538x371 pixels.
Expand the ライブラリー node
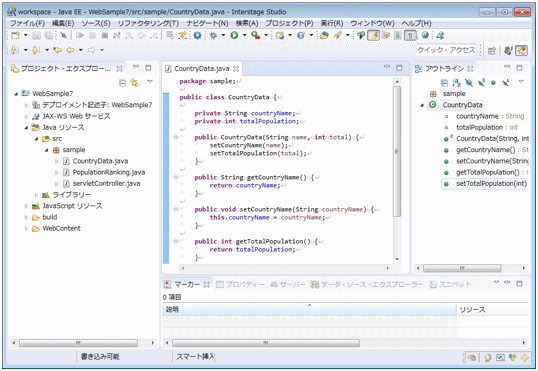(36, 195)
